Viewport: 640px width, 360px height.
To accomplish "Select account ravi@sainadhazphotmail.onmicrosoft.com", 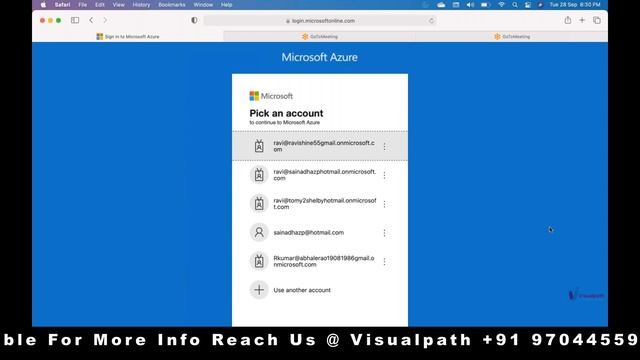I will (320, 175).
